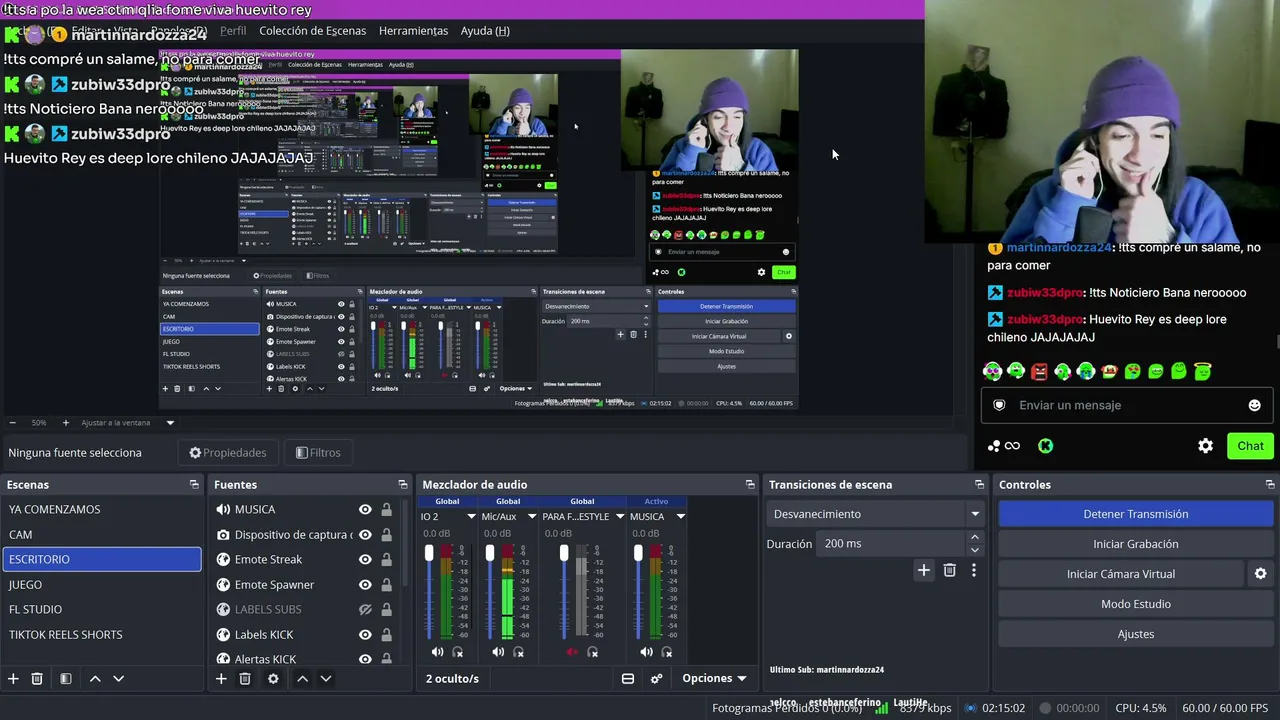Adjust the Mic/Aux volume fader
This screenshot has height=720, width=1280.
click(x=490, y=553)
